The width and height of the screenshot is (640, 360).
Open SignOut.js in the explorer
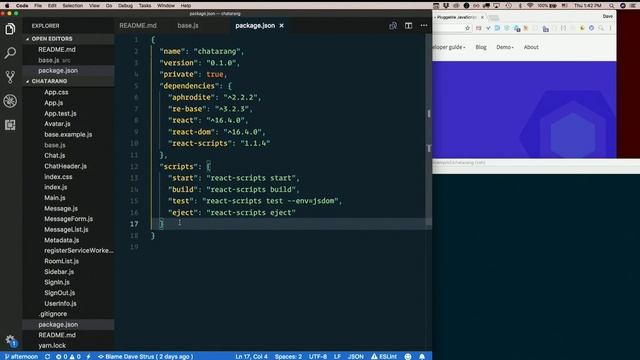click(60, 293)
